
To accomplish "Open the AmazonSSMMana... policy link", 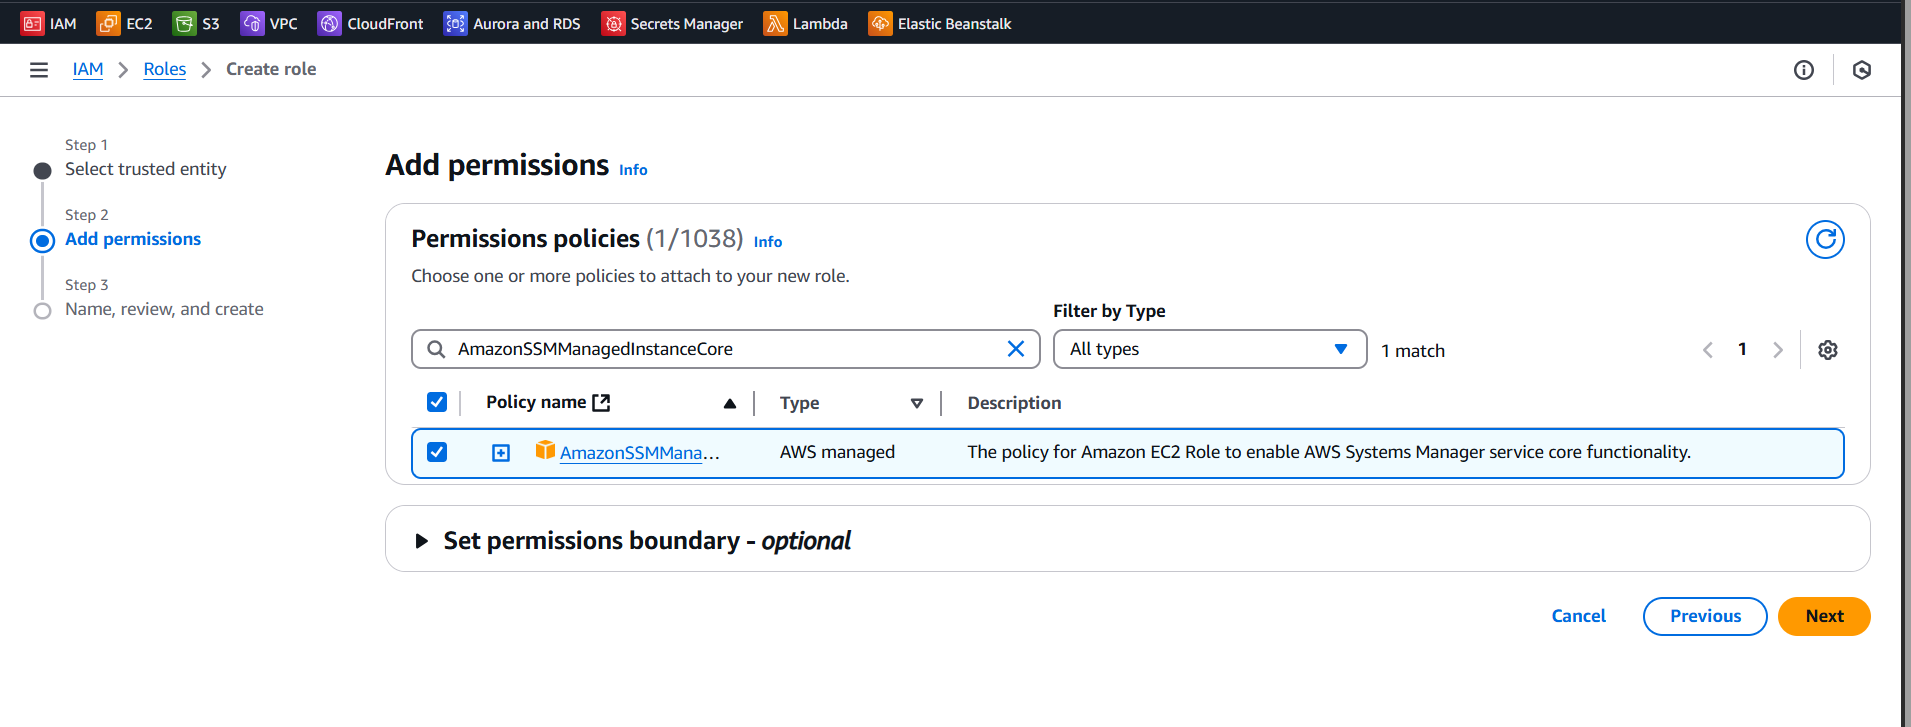I will tap(639, 453).
